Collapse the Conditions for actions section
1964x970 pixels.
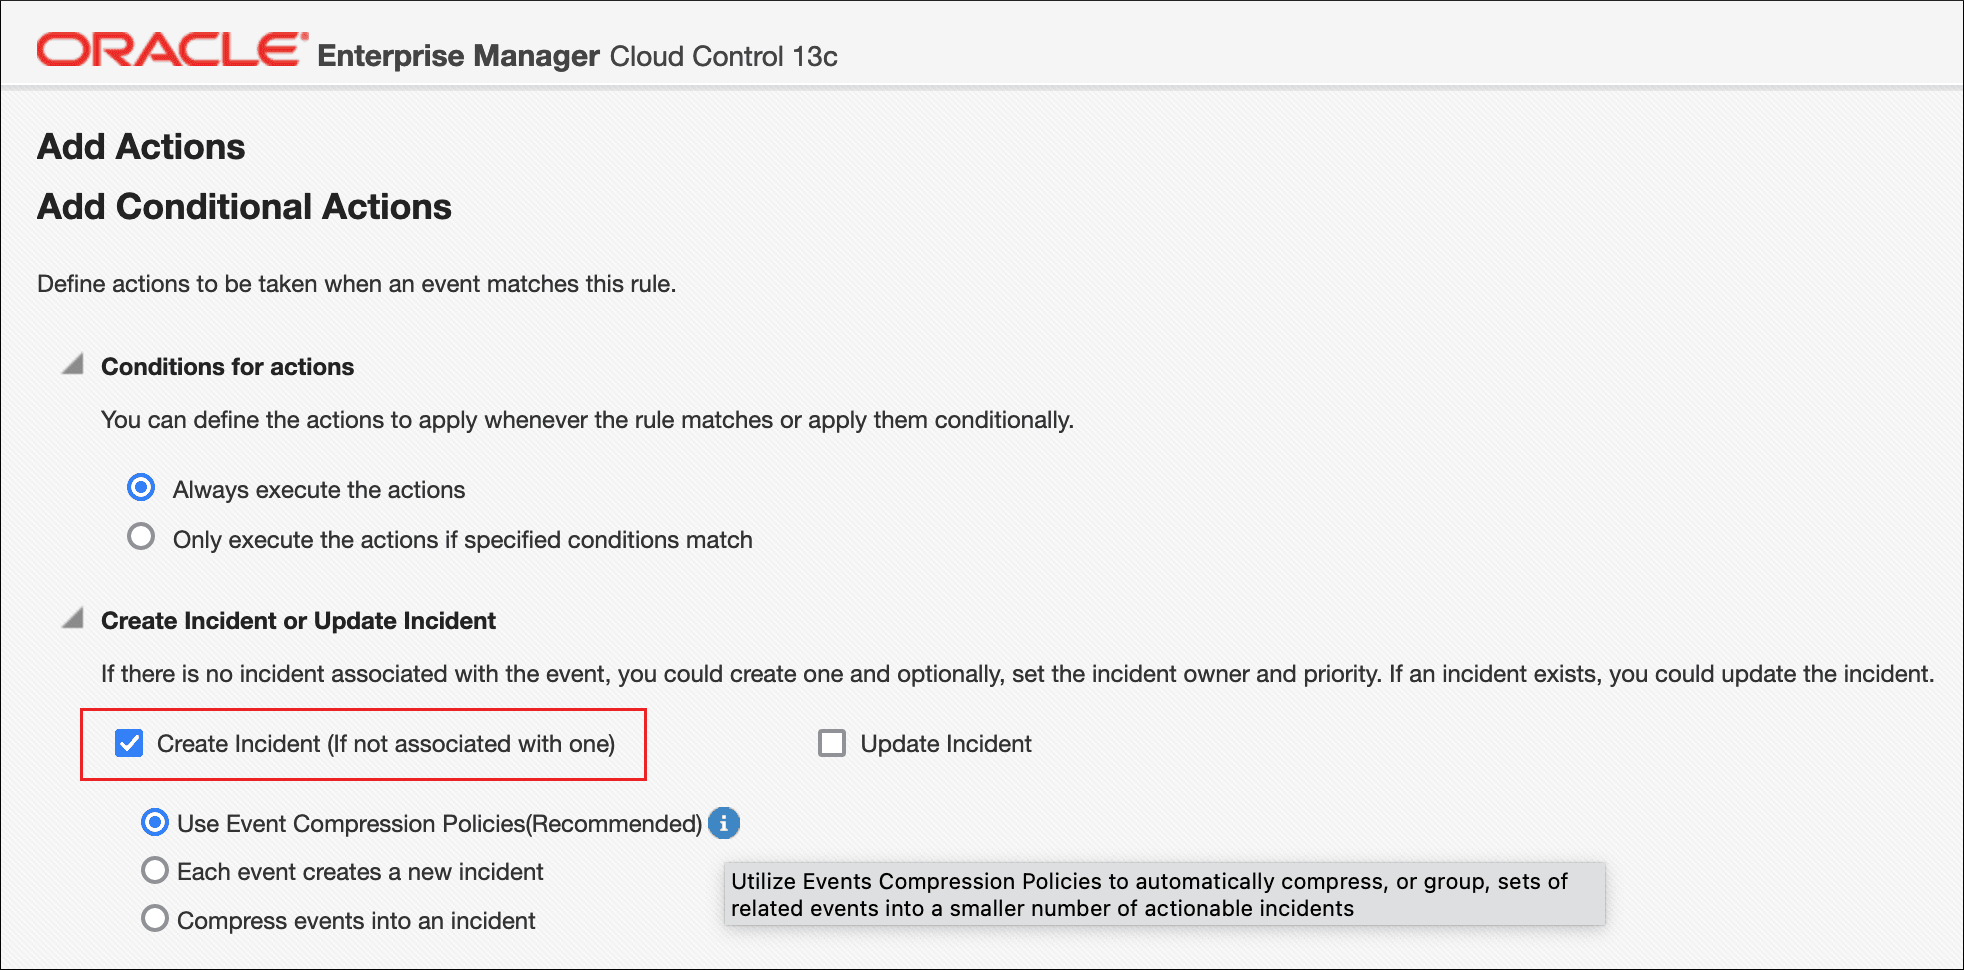[x=73, y=365]
